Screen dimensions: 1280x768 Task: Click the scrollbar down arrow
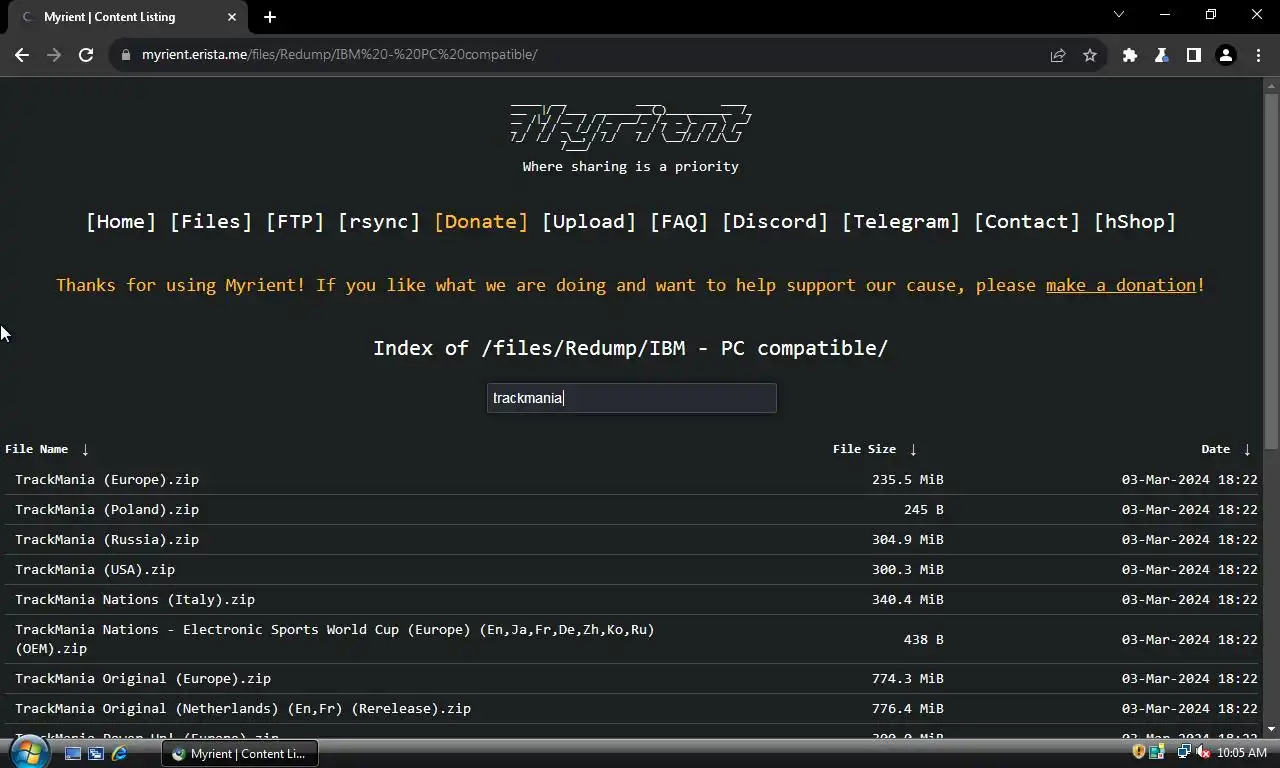click(x=1271, y=730)
